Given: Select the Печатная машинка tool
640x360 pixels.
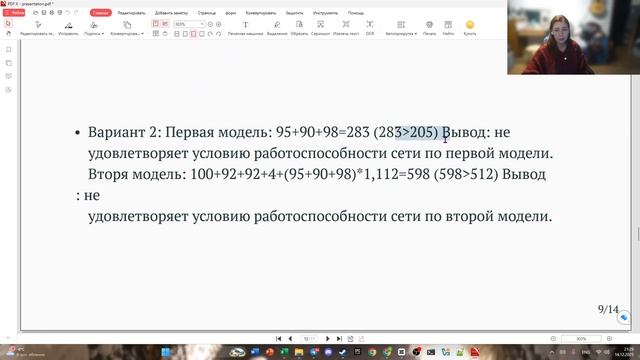Looking at the screenshot, I should 245,28.
